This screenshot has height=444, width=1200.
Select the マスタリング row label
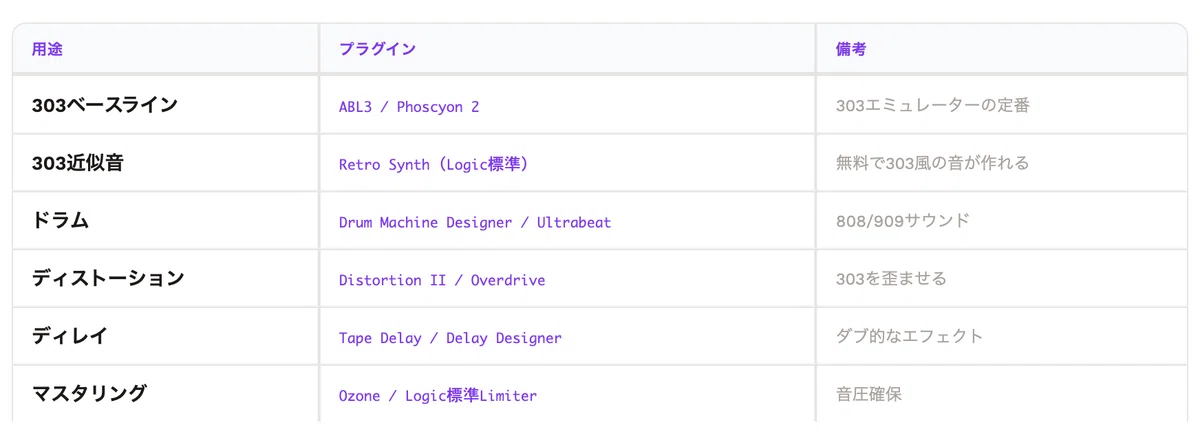click(89, 394)
